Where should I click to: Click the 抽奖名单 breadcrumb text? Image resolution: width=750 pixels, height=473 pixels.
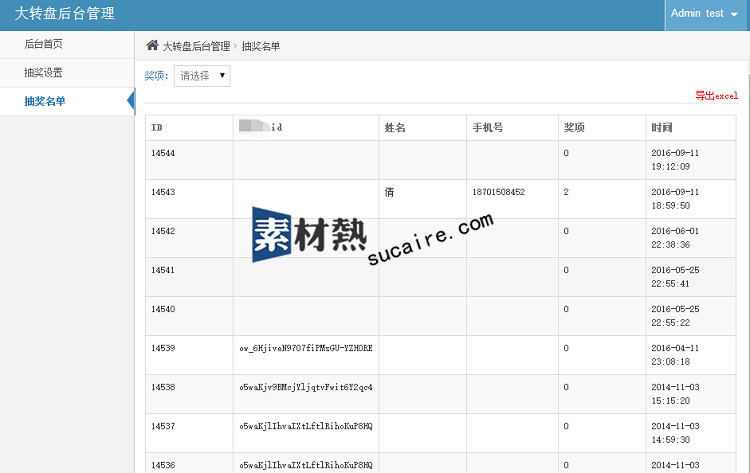click(261, 46)
